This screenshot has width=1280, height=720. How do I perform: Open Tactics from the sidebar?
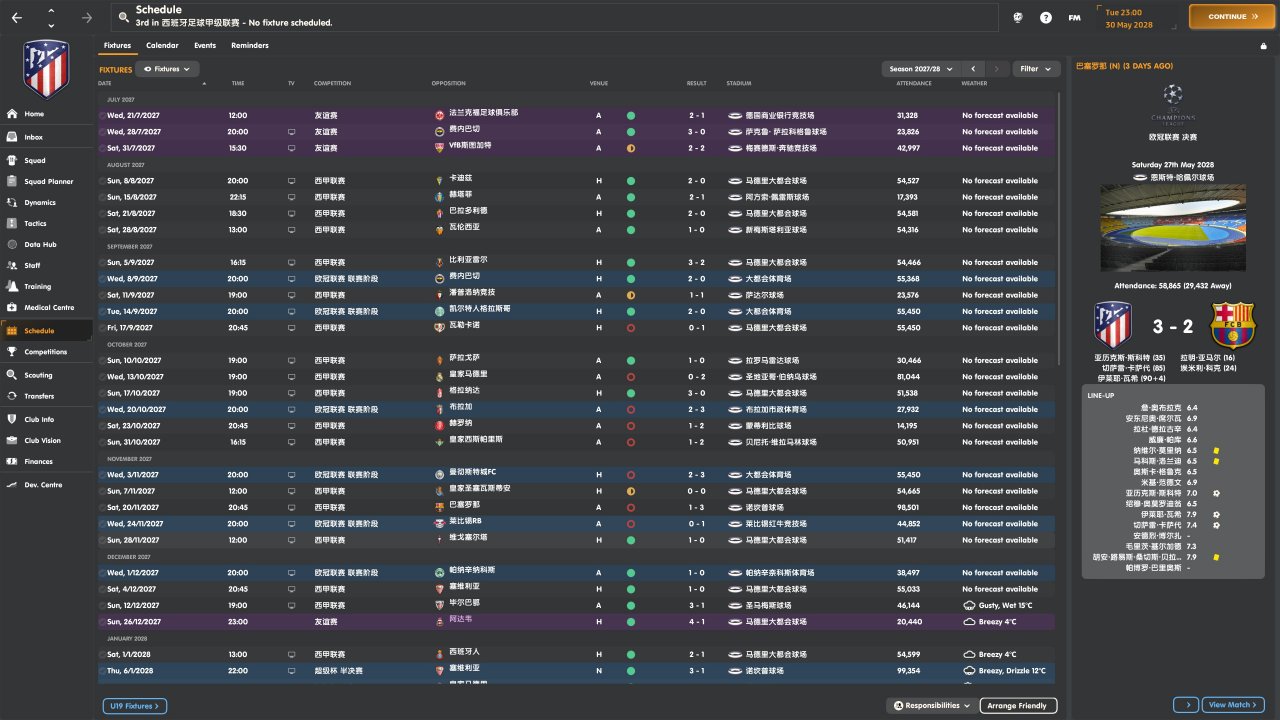tap(36, 224)
